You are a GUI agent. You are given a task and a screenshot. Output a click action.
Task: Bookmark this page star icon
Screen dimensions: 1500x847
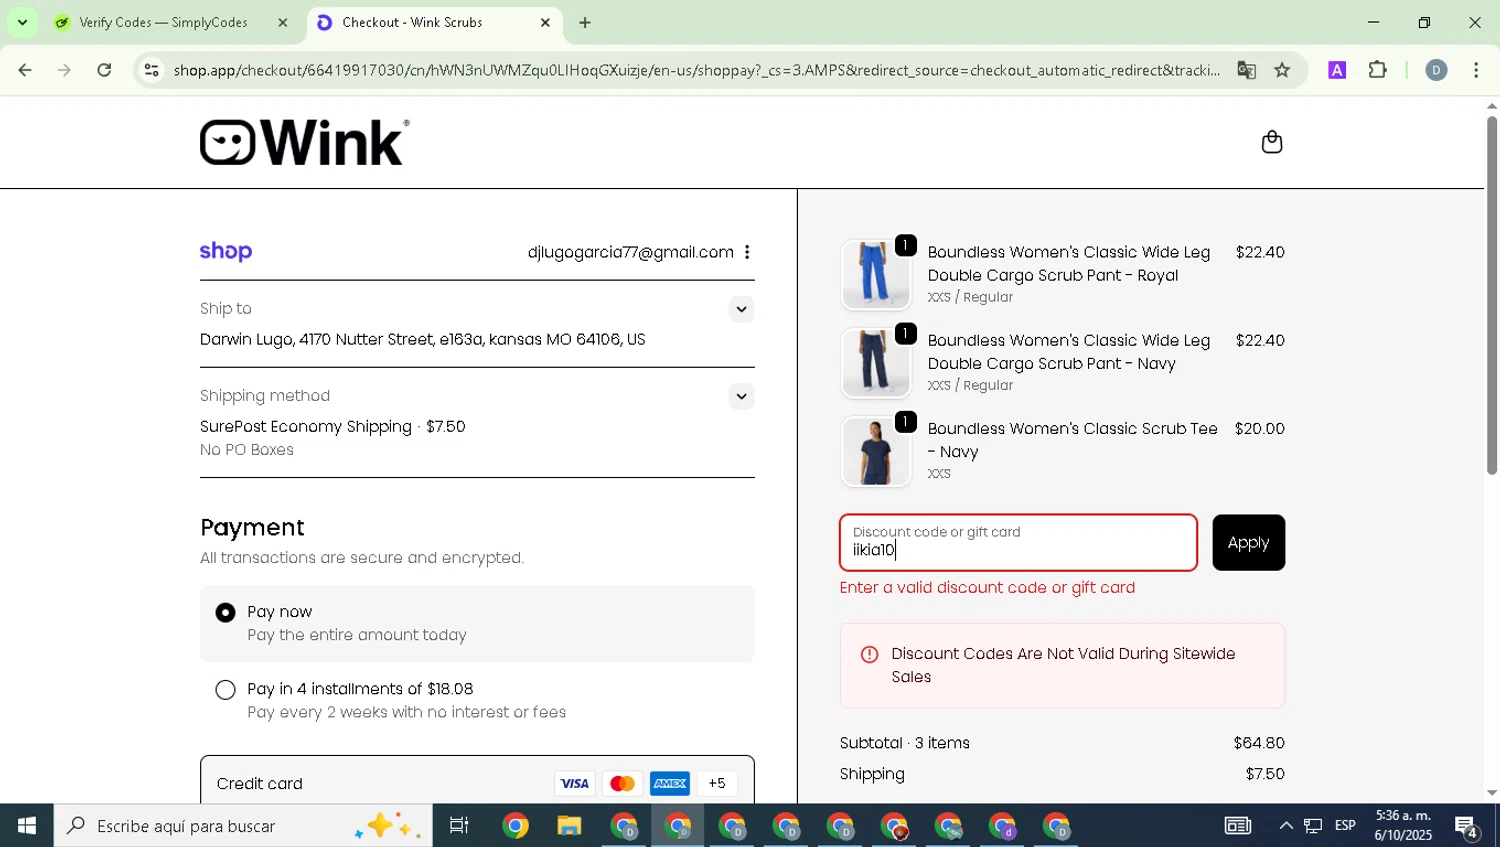coord(1282,70)
